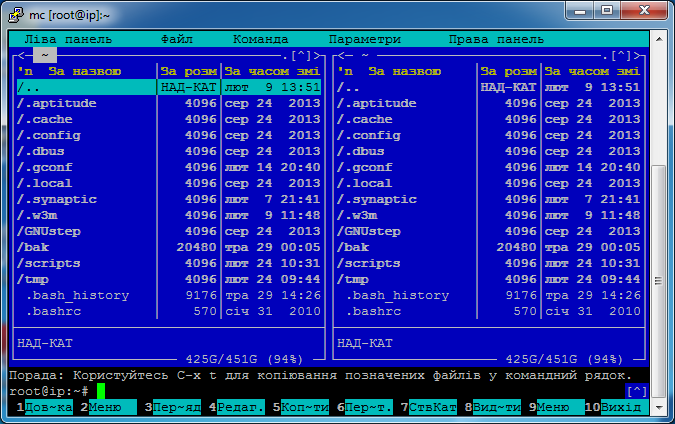Select /.synaptic in right panel
This screenshot has height=424, width=675.
(x=489, y=199)
